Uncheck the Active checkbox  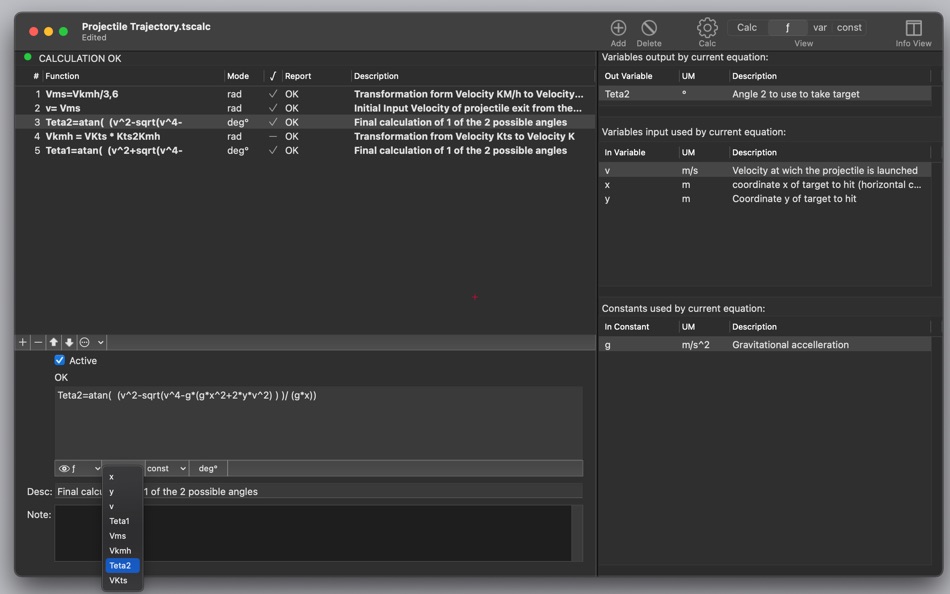pyautogui.click(x=59, y=360)
